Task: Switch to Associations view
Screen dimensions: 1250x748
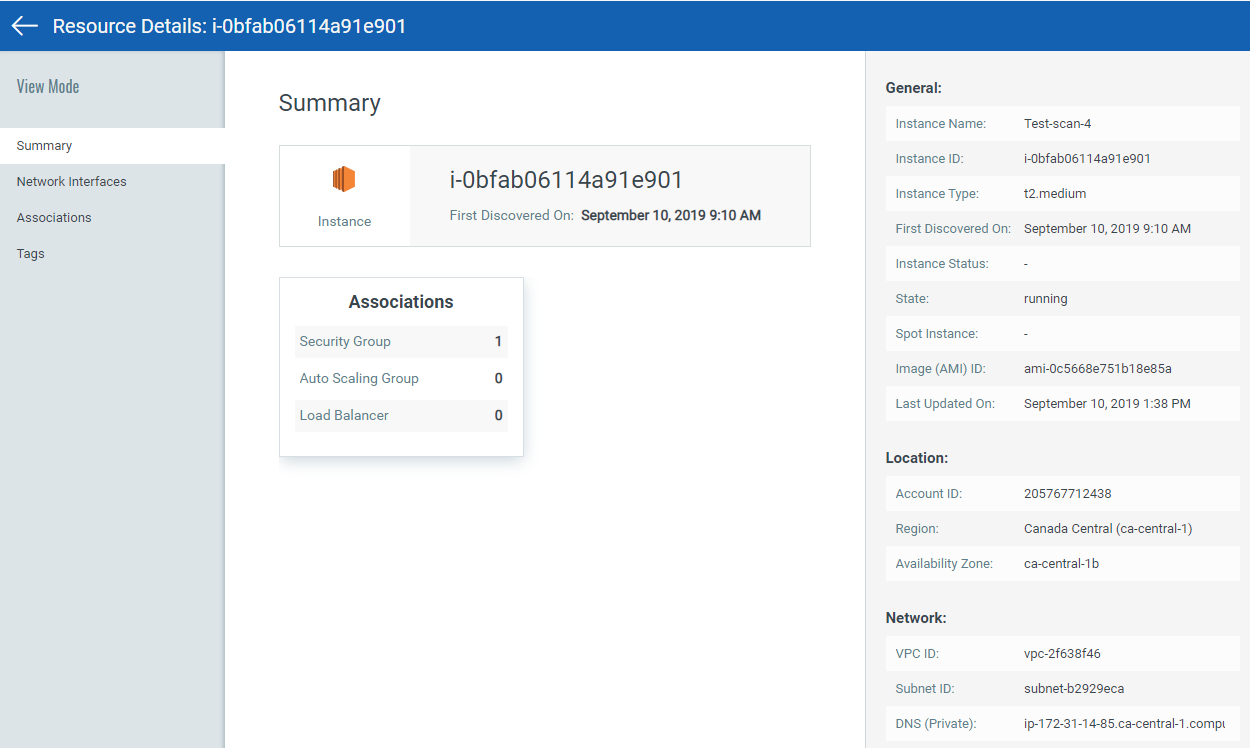Action: point(112,218)
